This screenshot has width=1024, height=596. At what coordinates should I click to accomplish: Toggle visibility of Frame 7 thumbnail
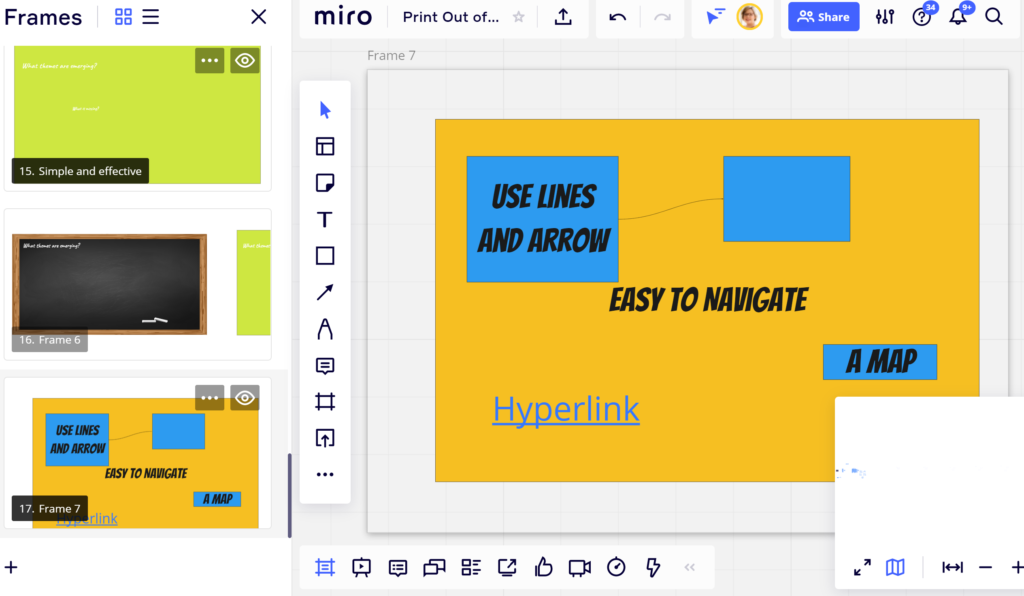245,398
